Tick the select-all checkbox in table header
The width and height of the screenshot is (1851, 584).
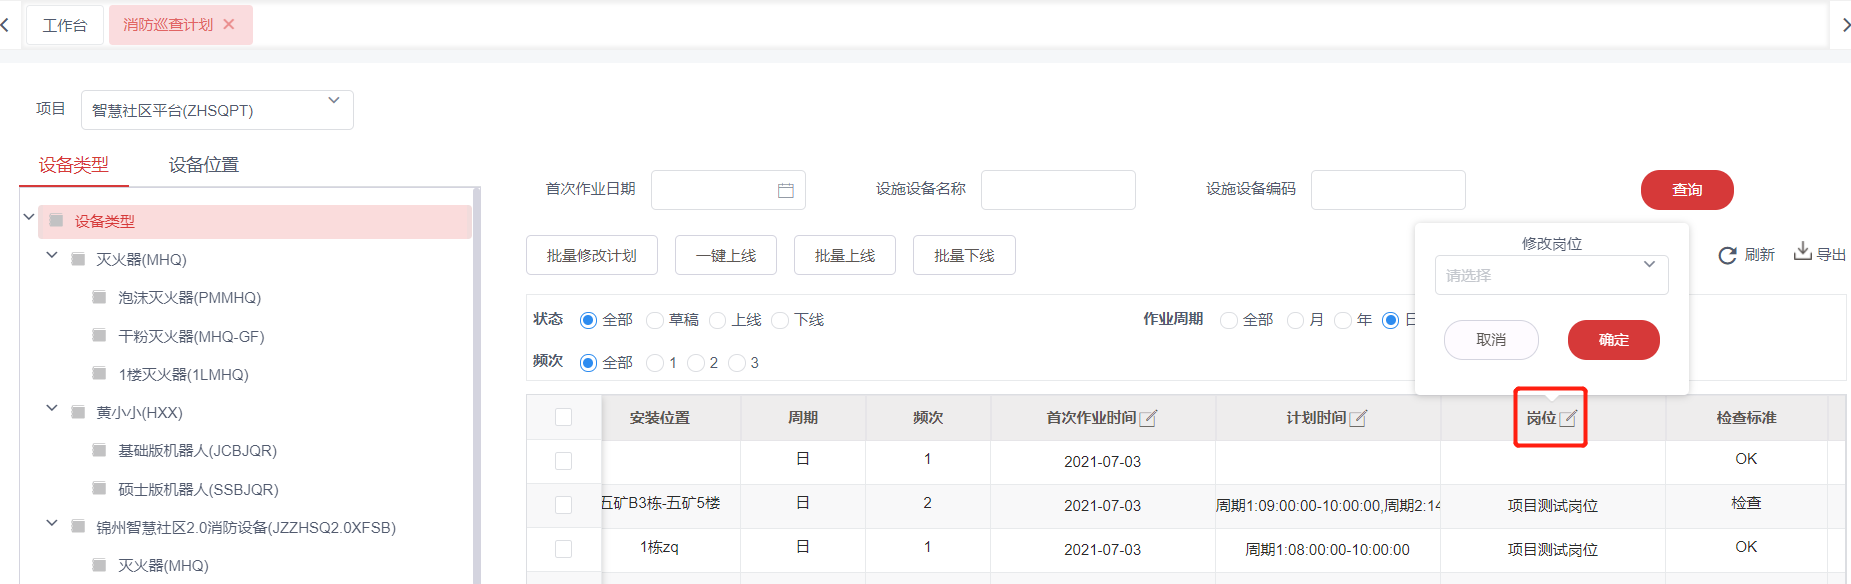coord(564,417)
